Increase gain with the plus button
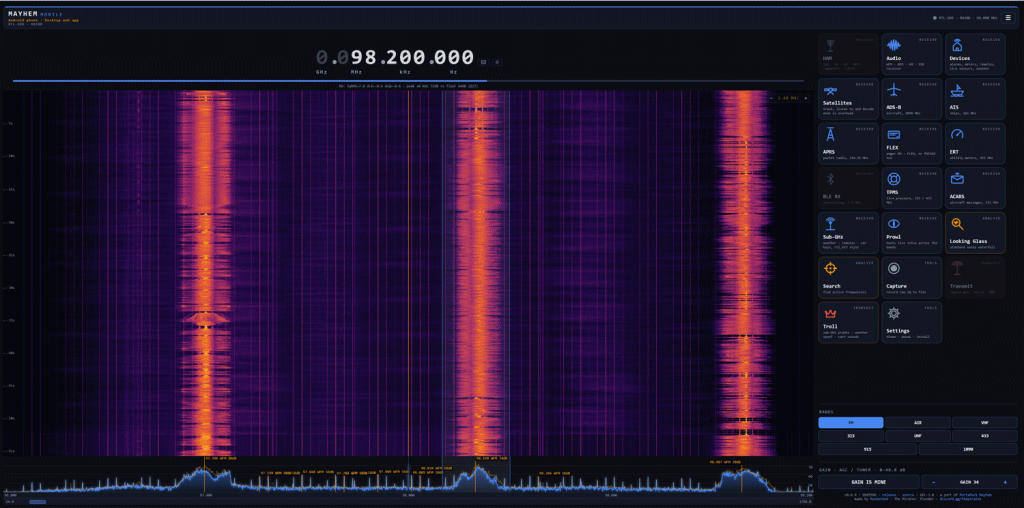The image size is (1024, 508). coord(1005,482)
